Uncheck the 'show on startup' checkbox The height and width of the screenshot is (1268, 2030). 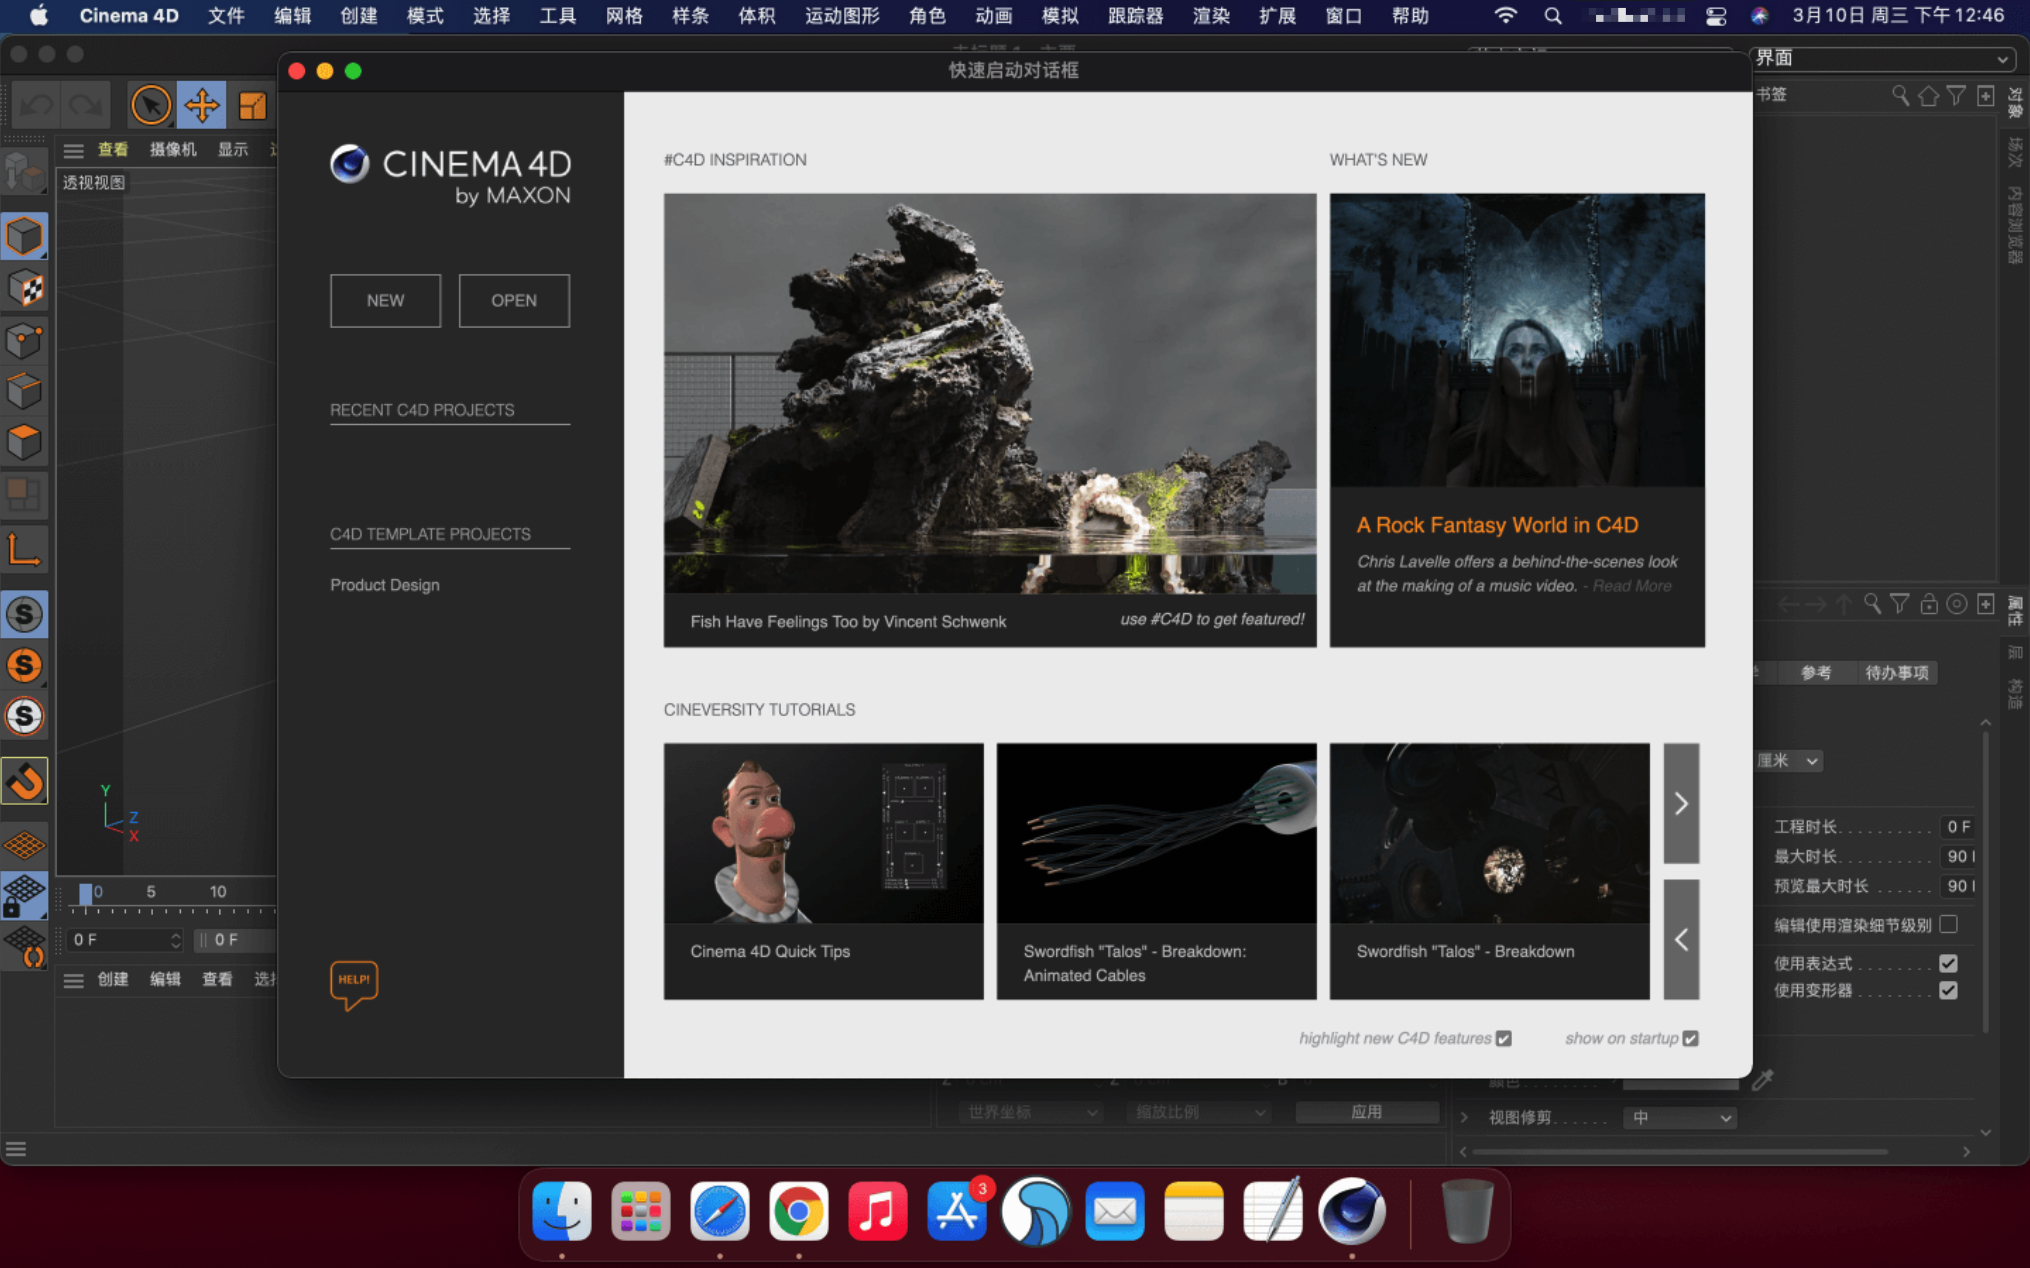[x=1690, y=1039]
